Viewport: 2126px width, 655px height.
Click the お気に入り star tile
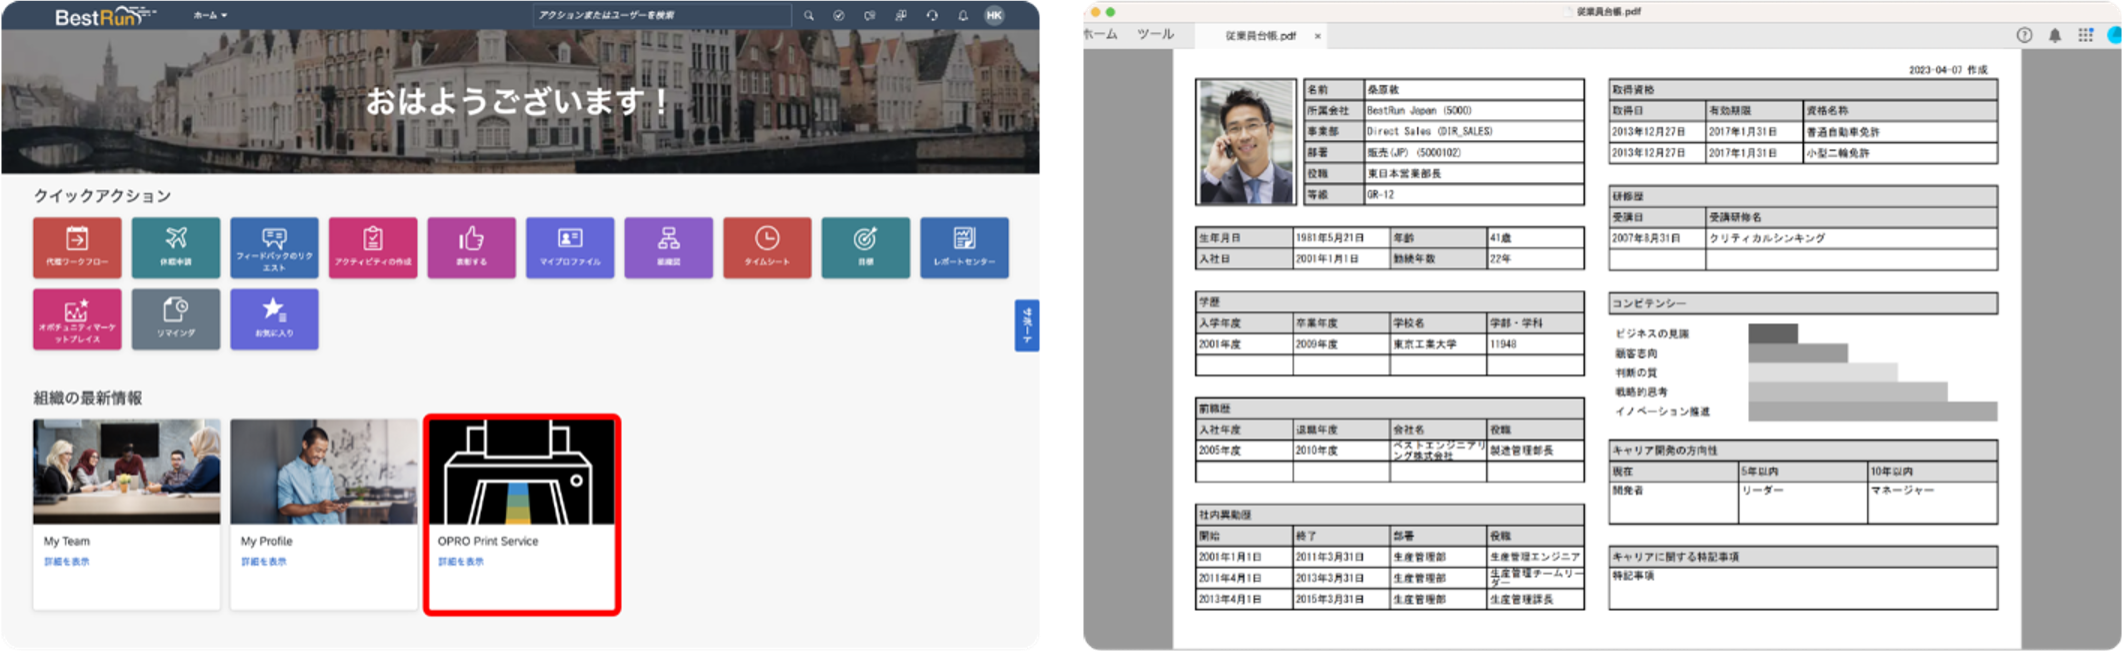tap(274, 319)
